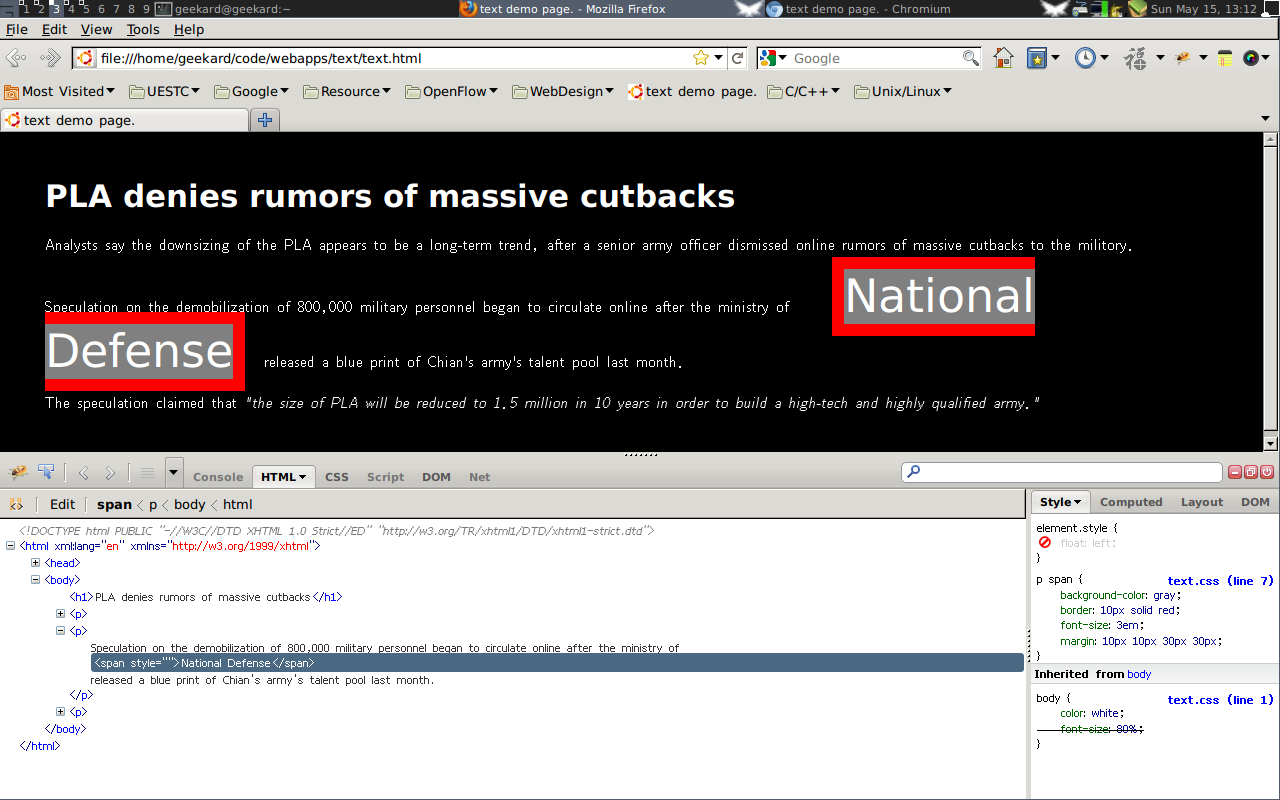
Task: Collapse the body node in HTML tree
Action: click(x=36, y=580)
